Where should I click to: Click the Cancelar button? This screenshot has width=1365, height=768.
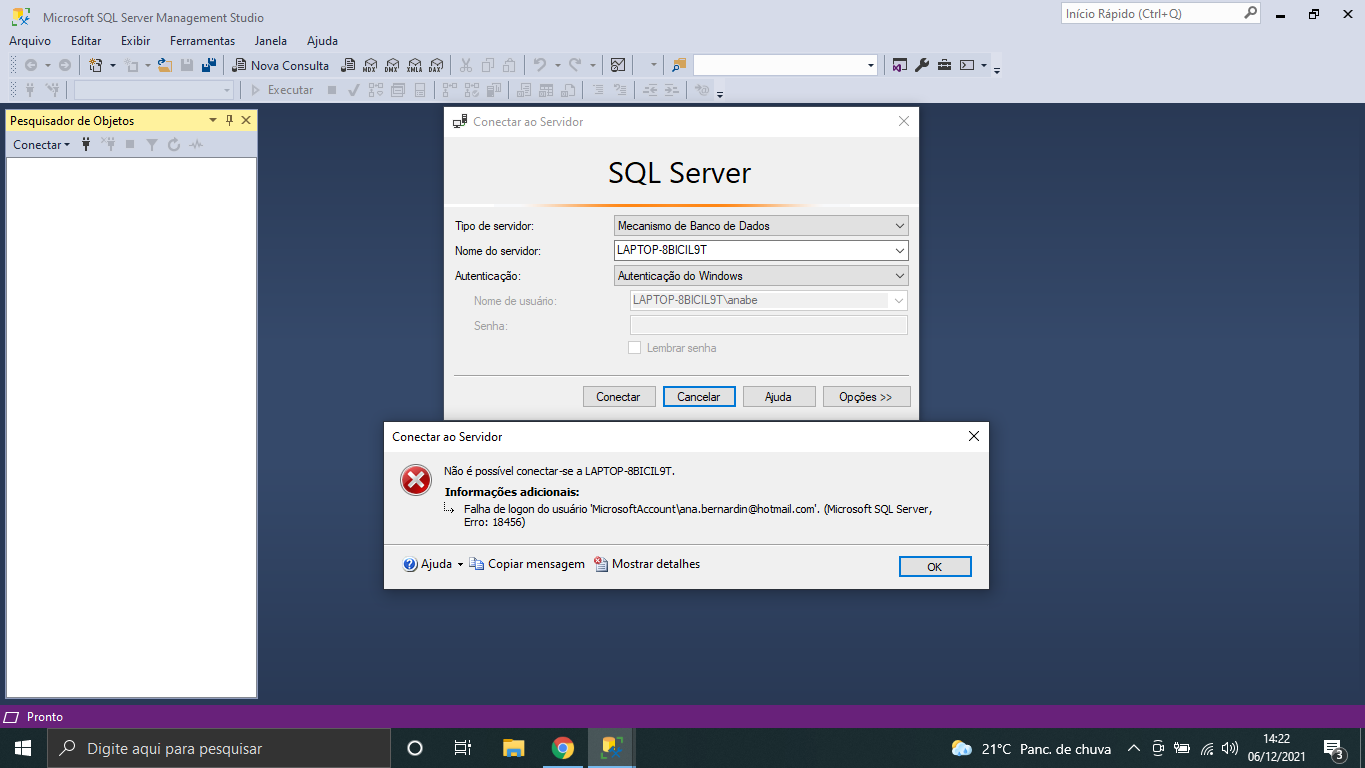point(699,397)
